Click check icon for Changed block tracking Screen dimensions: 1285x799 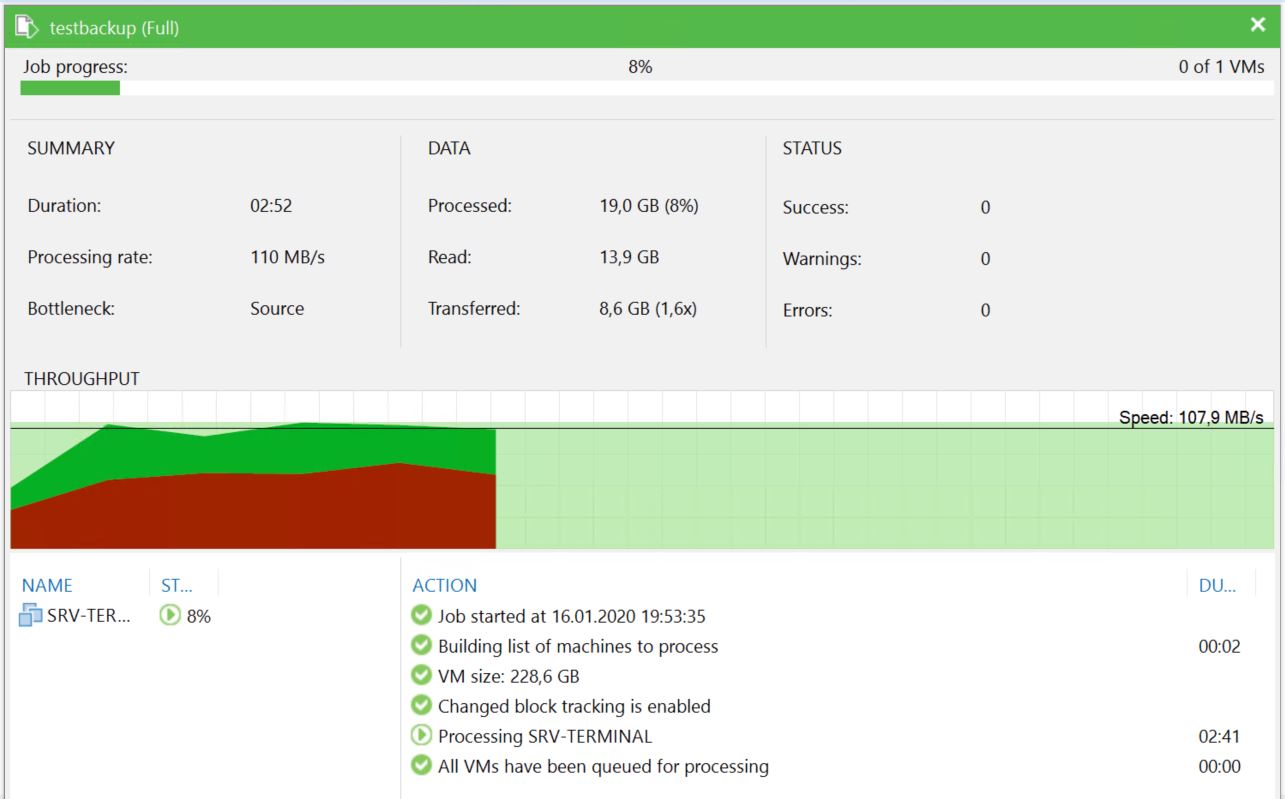pyautogui.click(x=422, y=706)
